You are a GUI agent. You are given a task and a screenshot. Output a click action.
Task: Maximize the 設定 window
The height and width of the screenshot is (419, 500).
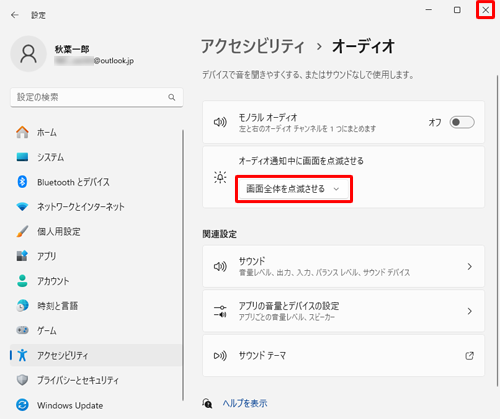coord(457,10)
